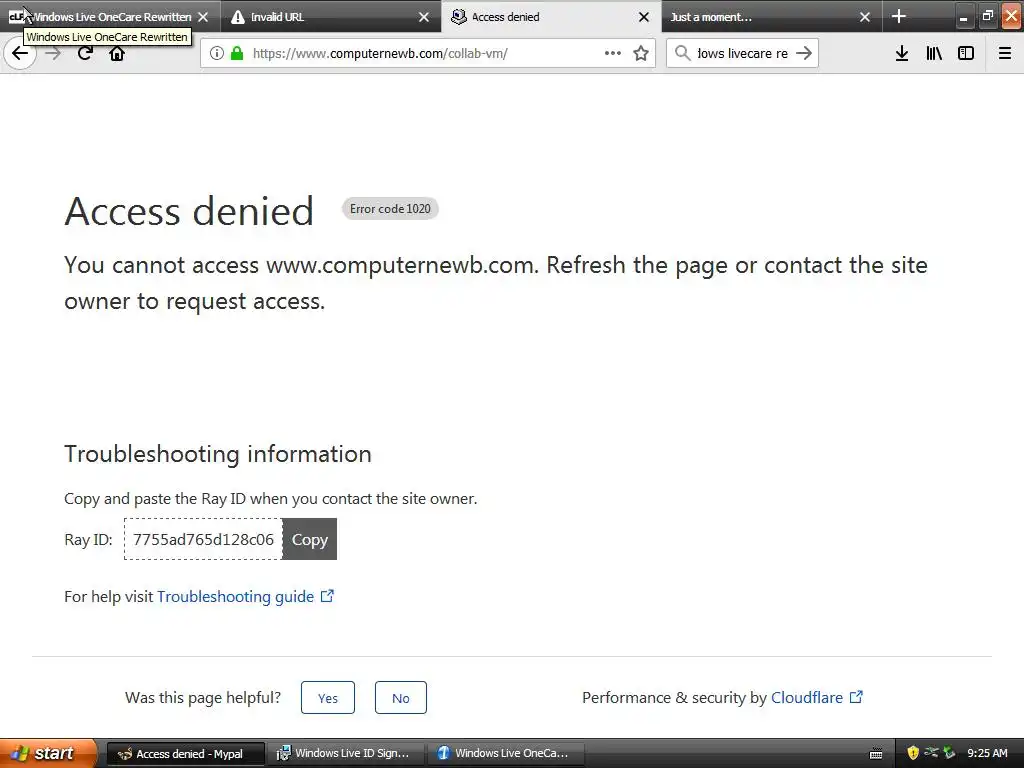Answer No to page helpful question
The width and height of the screenshot is (1024, 768).
401,697
